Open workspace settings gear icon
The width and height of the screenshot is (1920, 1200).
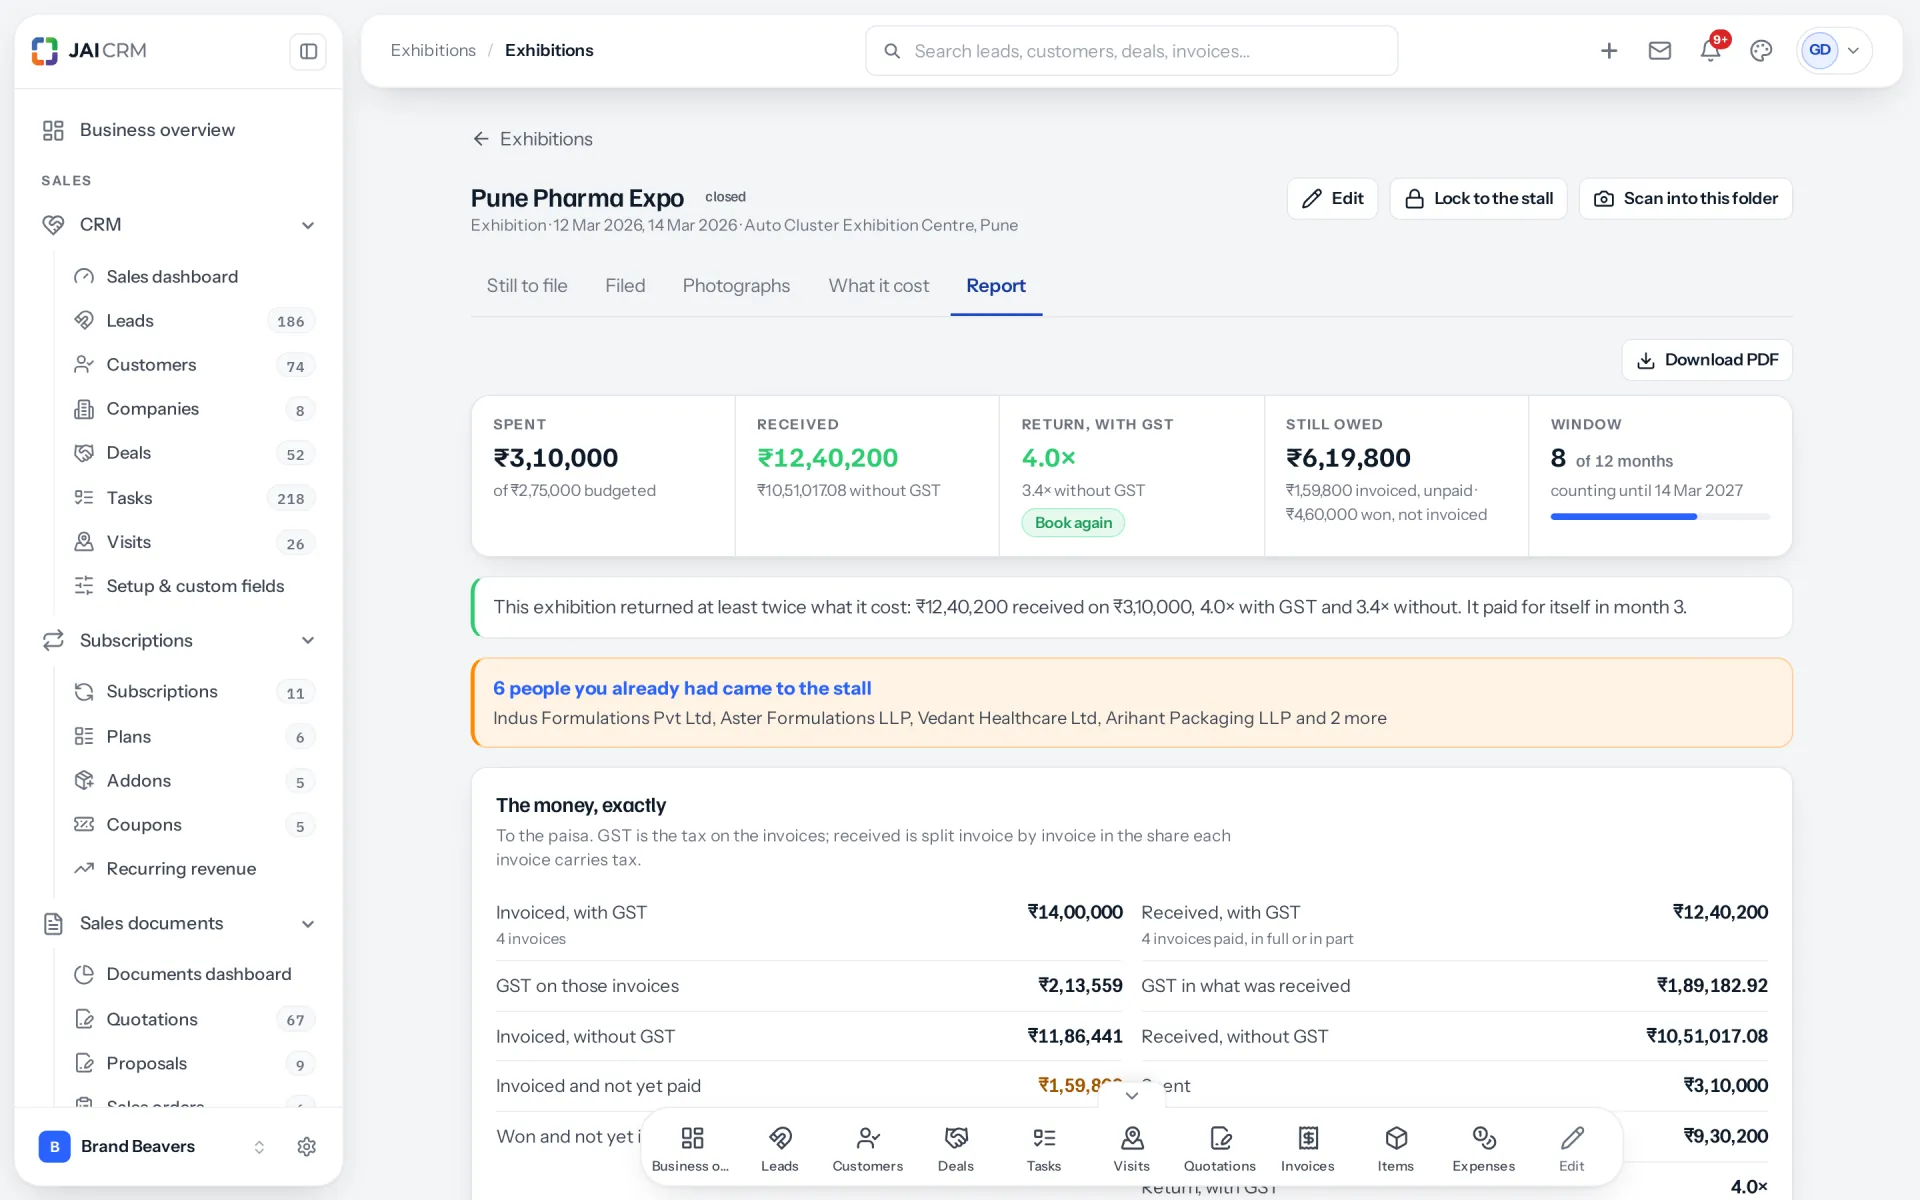tap(307, 1147)
